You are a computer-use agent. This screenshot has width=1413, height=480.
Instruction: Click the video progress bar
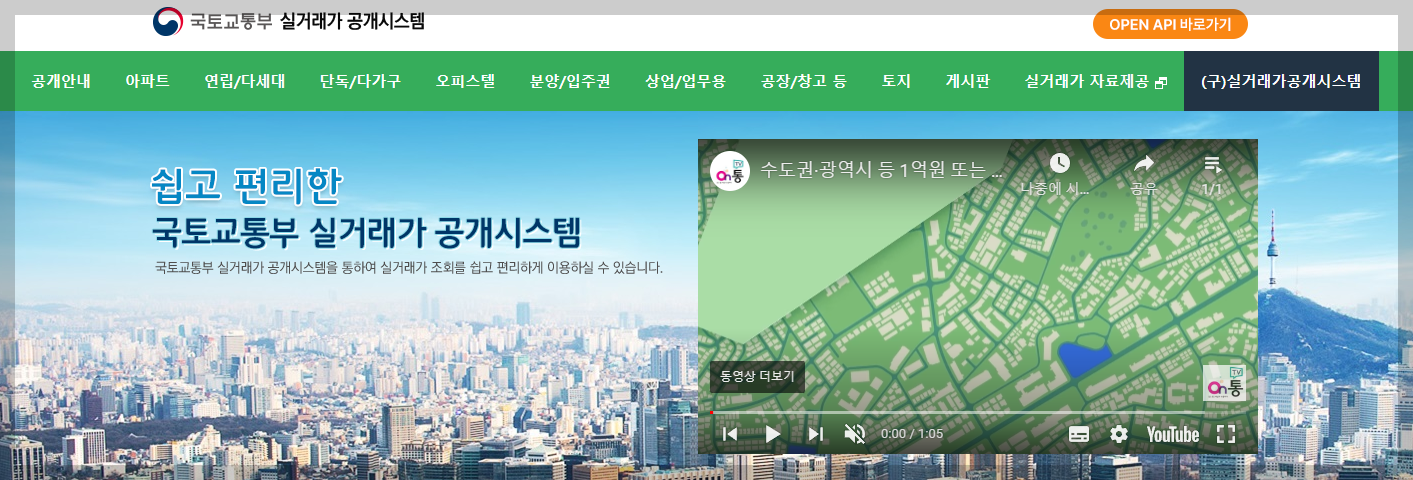pos(977,412)
